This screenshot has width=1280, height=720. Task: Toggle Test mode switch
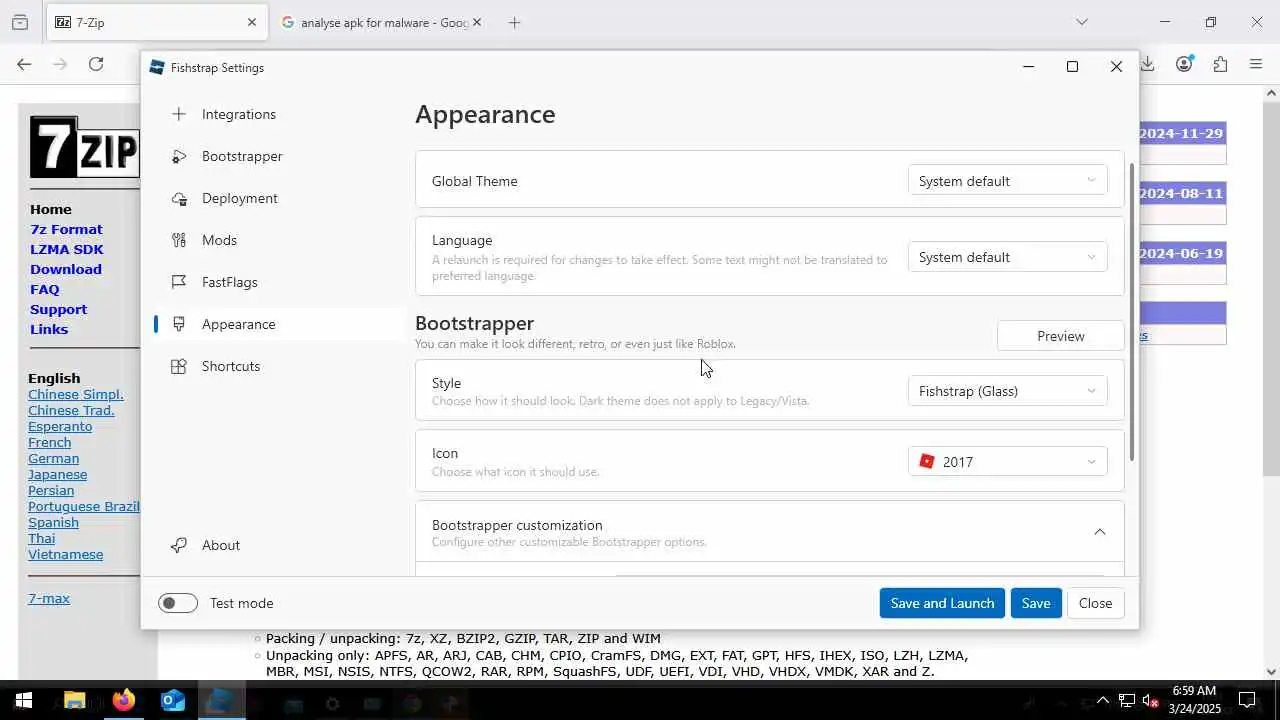pos(178,603)
